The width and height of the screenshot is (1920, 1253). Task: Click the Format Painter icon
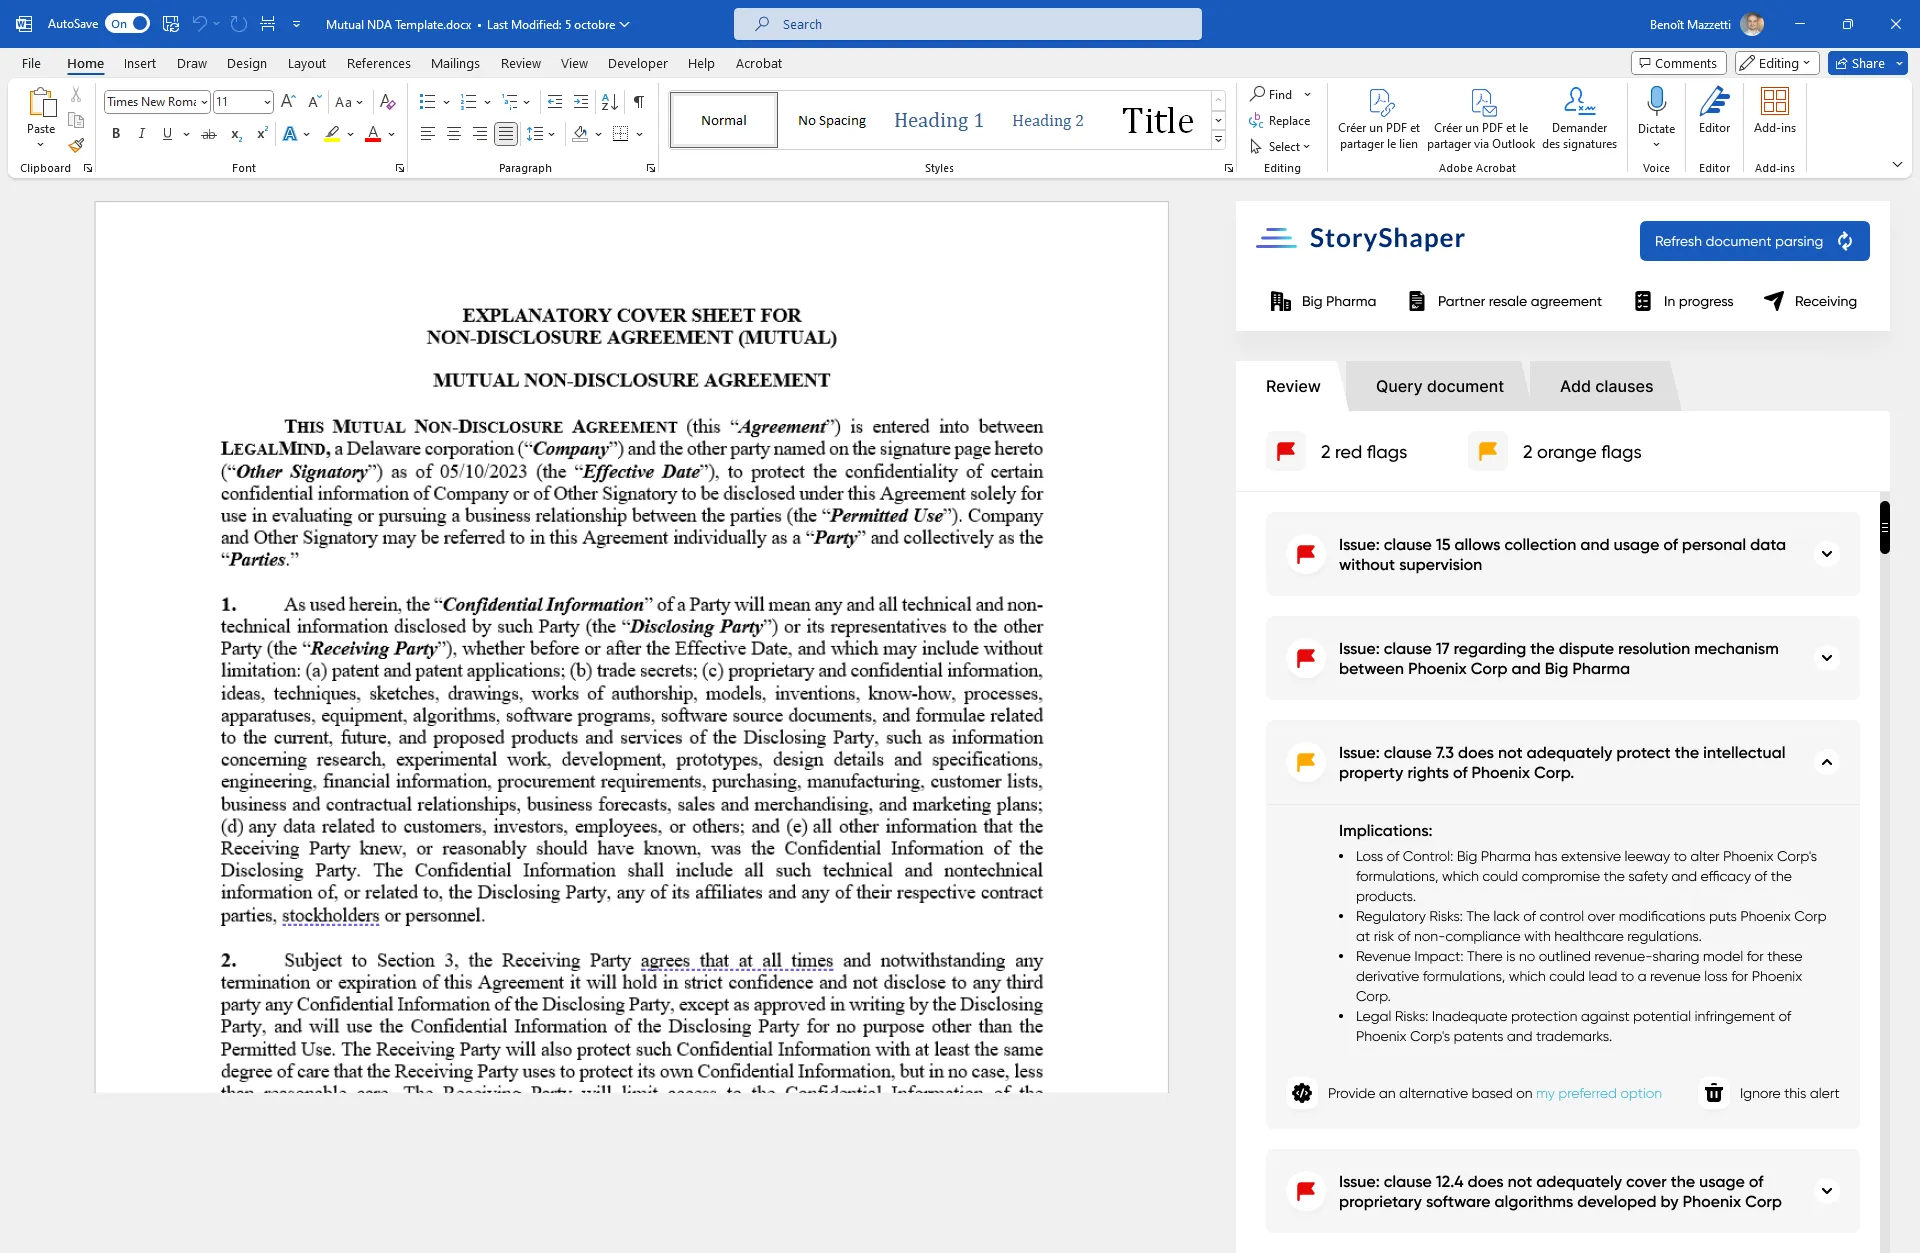76,146
